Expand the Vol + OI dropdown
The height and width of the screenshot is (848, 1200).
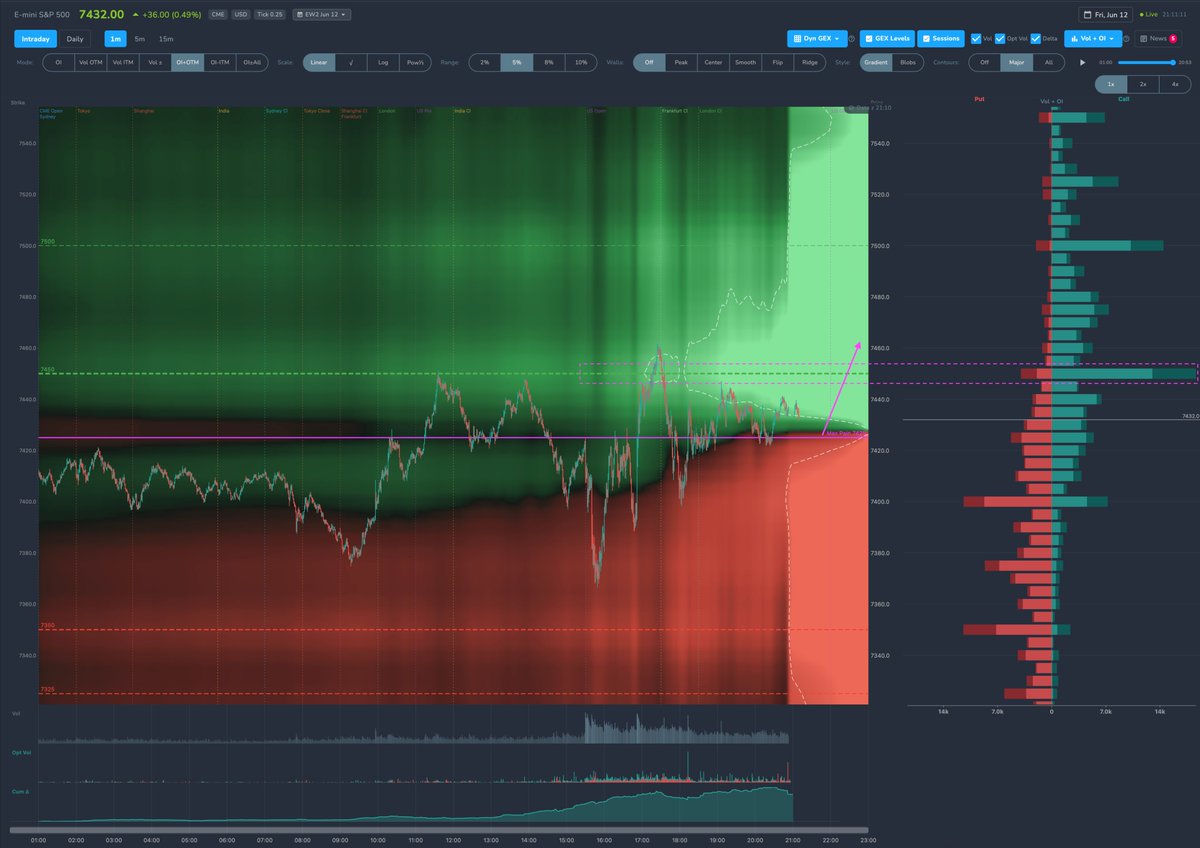coord(1093,39)
